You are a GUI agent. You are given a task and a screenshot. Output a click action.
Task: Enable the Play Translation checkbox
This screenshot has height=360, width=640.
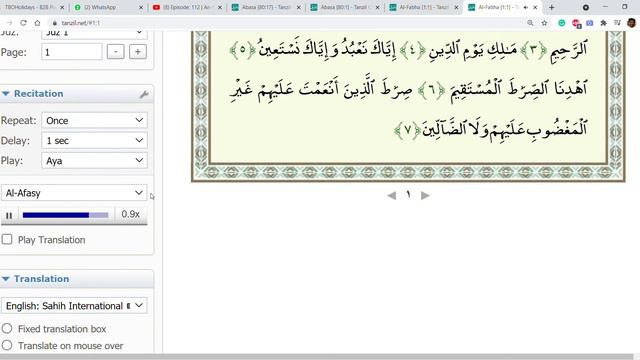(7, 239)
